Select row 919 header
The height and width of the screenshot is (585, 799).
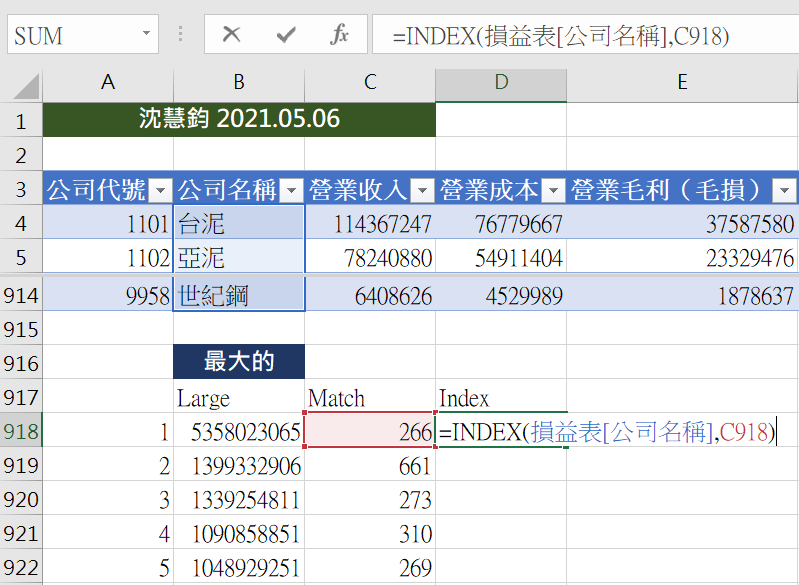[x=21, y=465]
